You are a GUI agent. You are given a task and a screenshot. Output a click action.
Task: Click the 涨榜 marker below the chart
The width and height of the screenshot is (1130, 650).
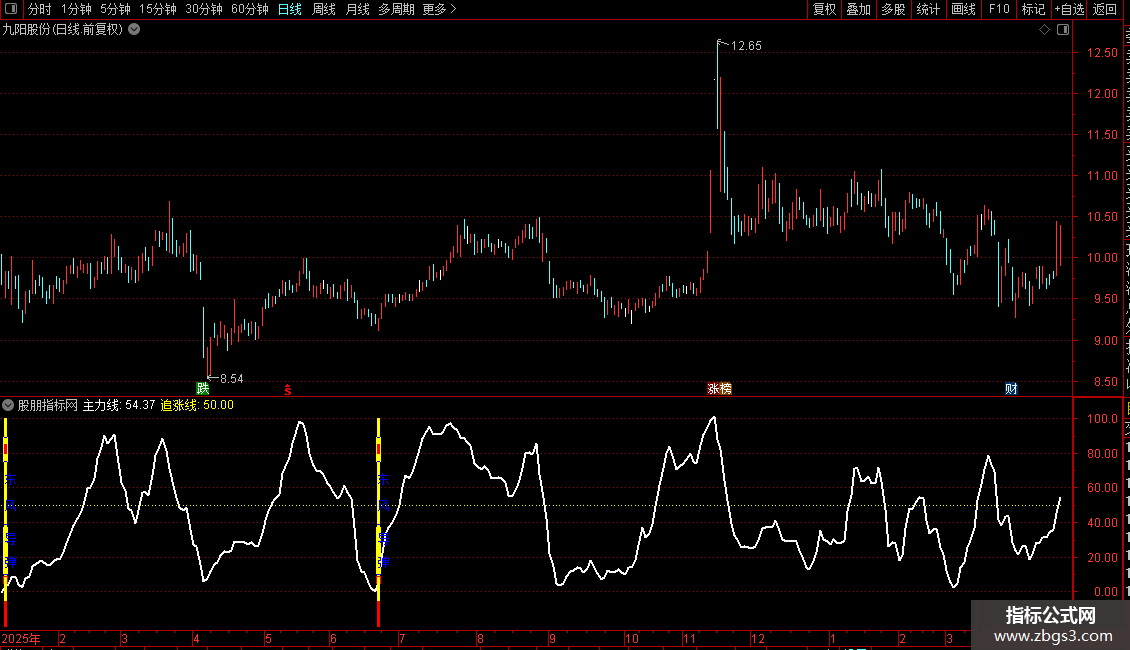click(x=719, y=388)
